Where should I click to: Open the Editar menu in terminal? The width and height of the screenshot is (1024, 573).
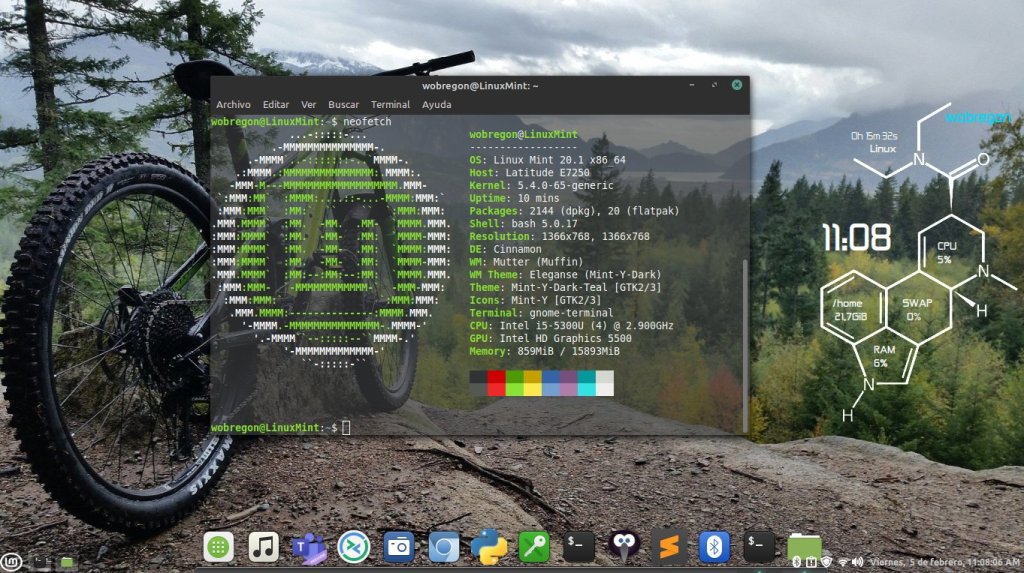point(276,104)
